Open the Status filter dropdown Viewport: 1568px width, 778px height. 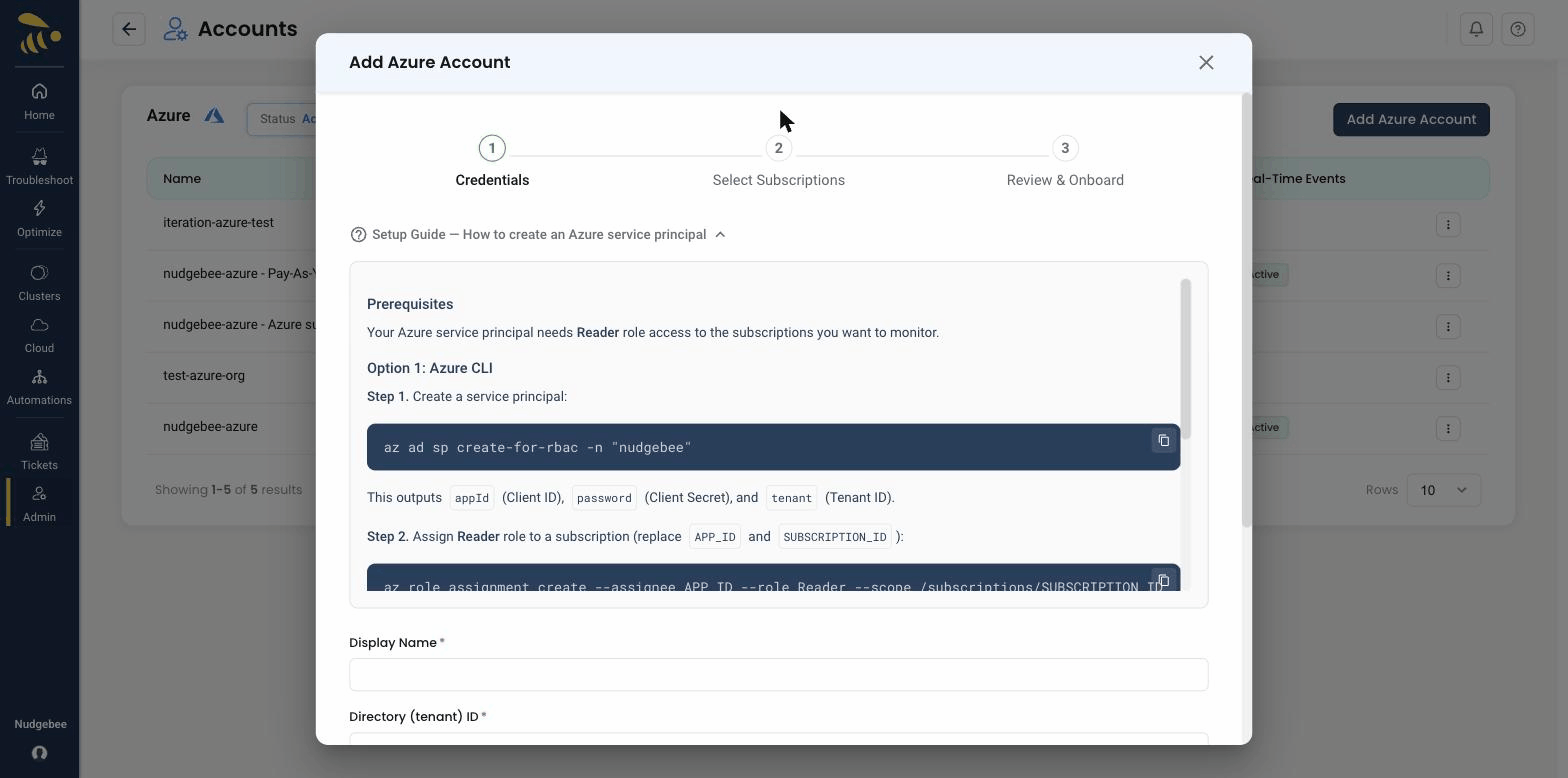click(282, 119)
